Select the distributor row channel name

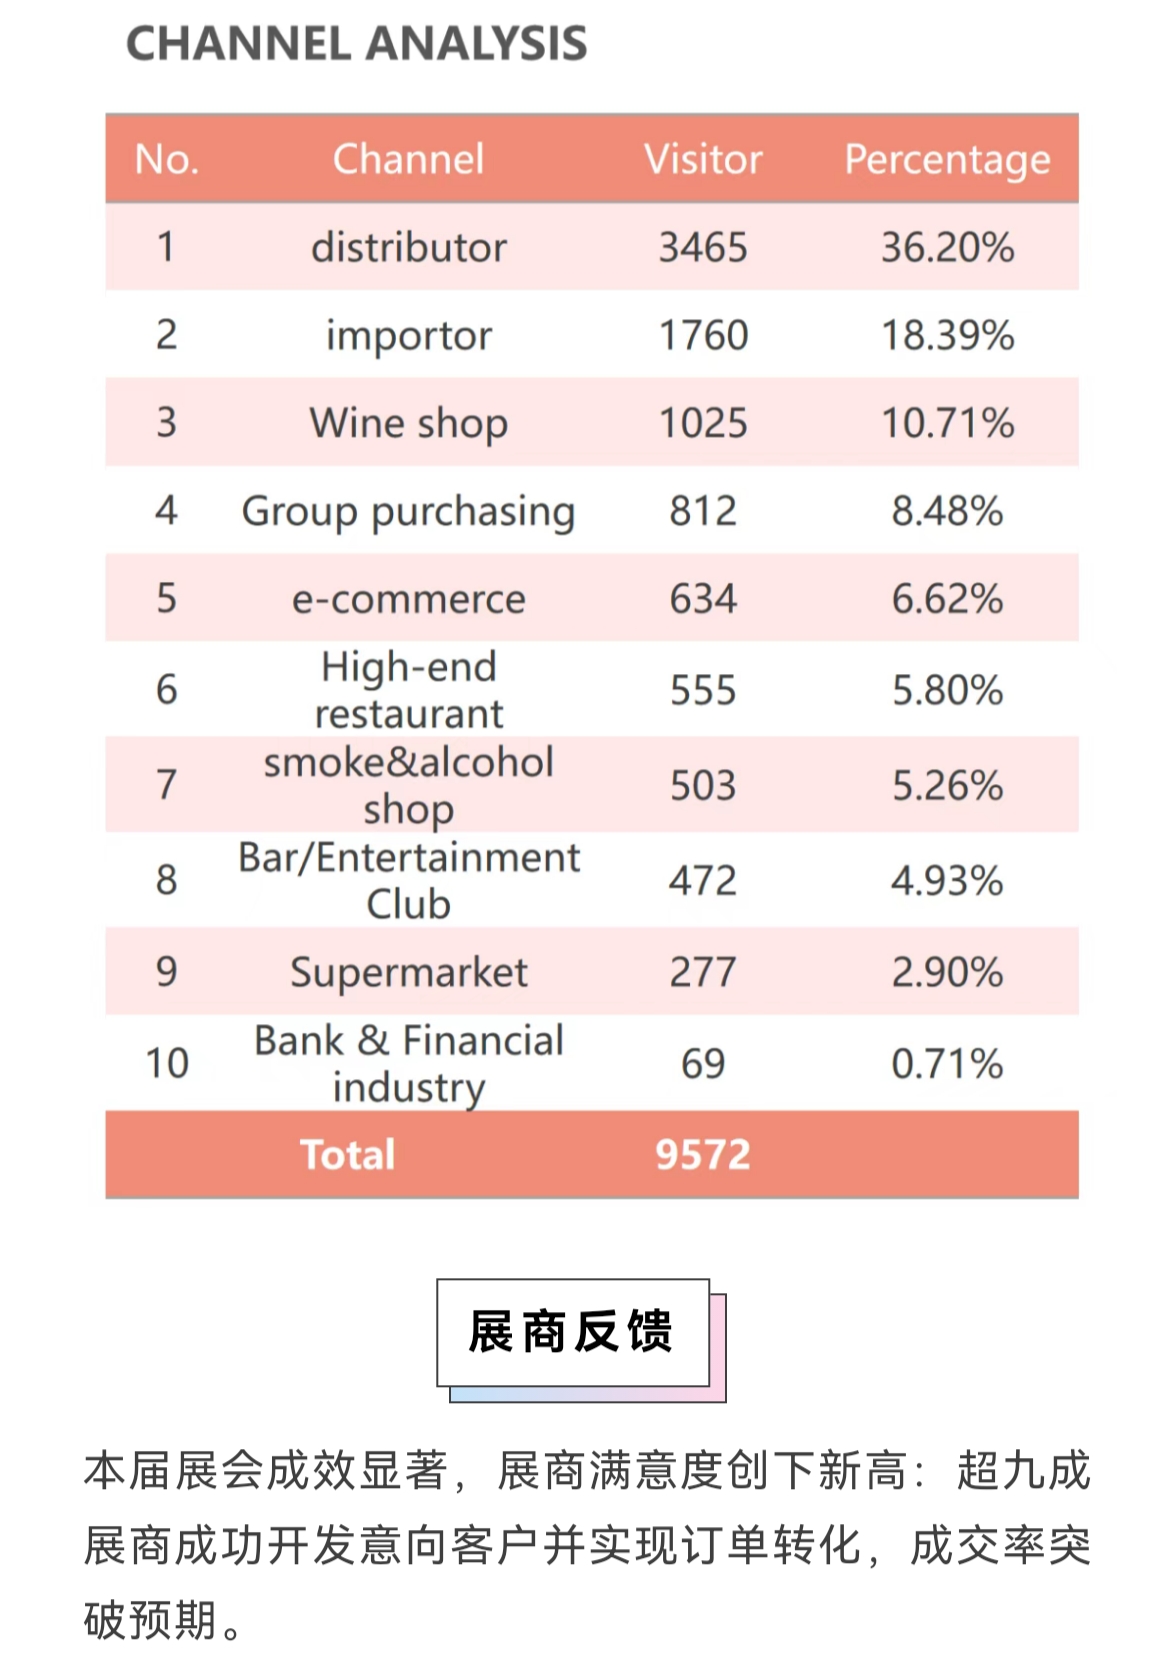(x=408, y=248)
